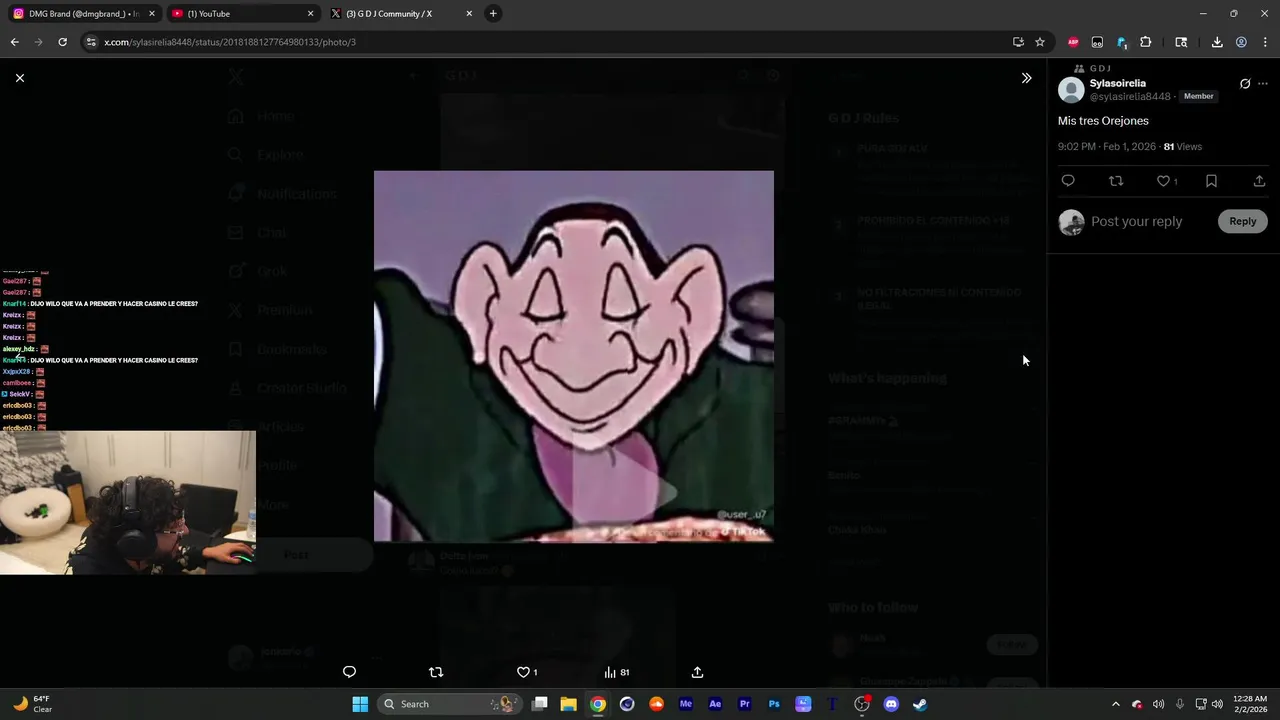Reload the current page
Viewport: 1280px width, 720px height.
pyautogui.click(x=62, y=42)
